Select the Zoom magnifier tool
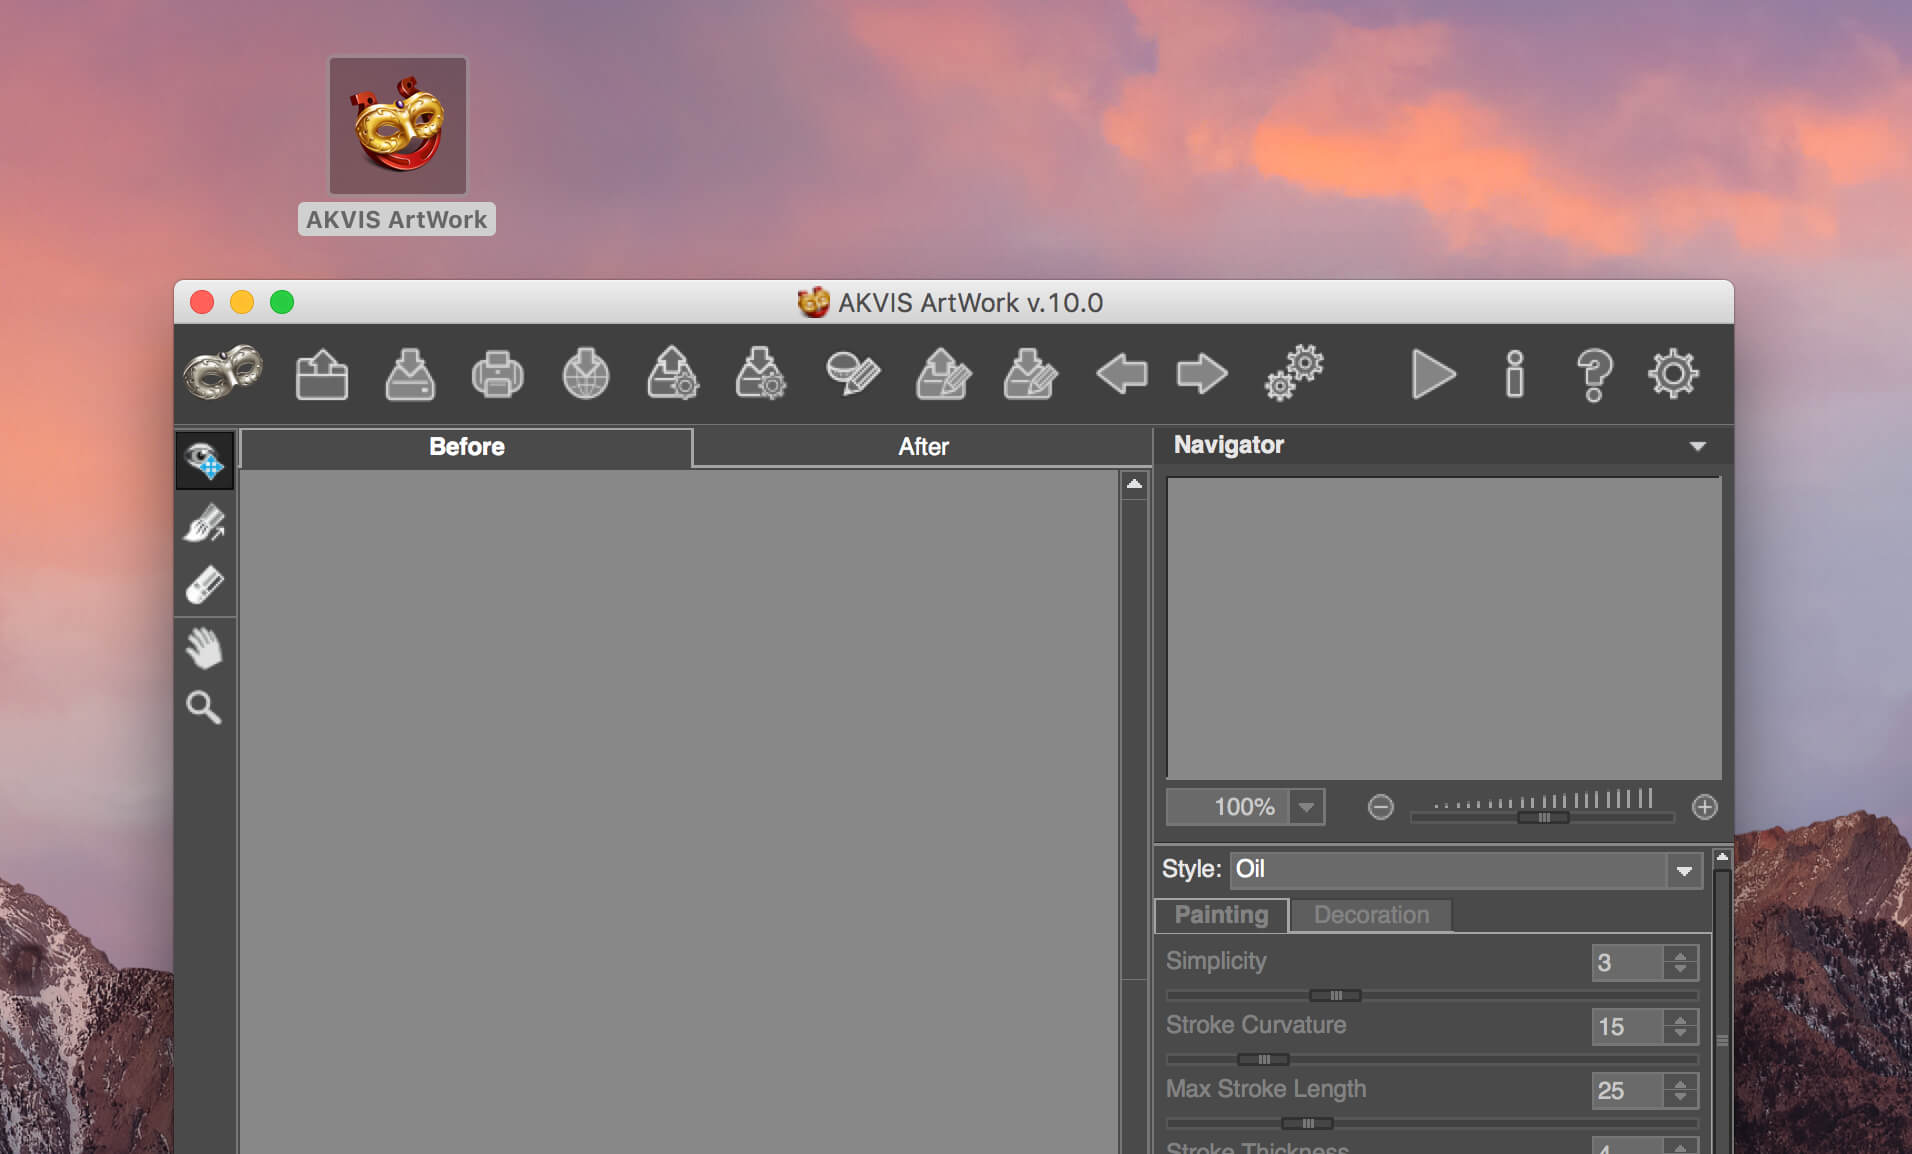 [205, 708]
